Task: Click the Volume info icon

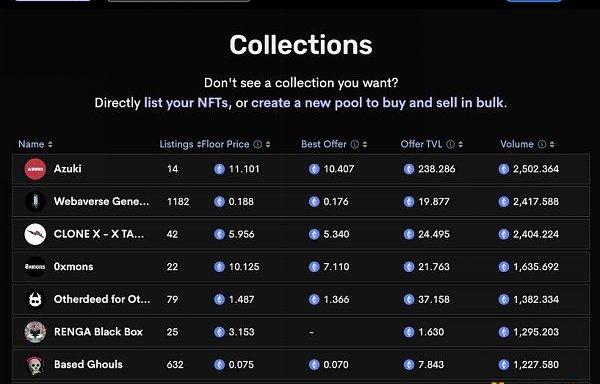Action: coord(541,144)
